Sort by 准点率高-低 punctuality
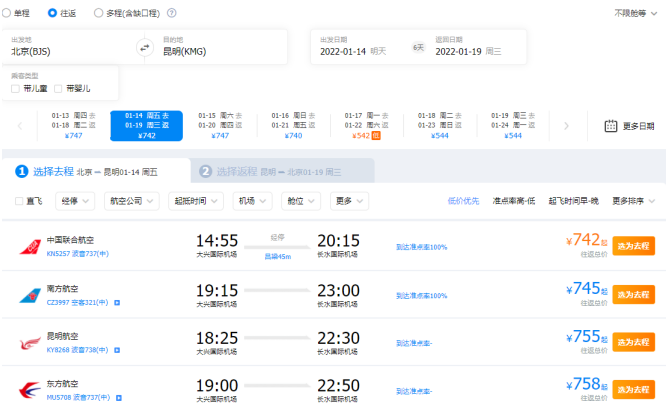 tap(514, 201)
